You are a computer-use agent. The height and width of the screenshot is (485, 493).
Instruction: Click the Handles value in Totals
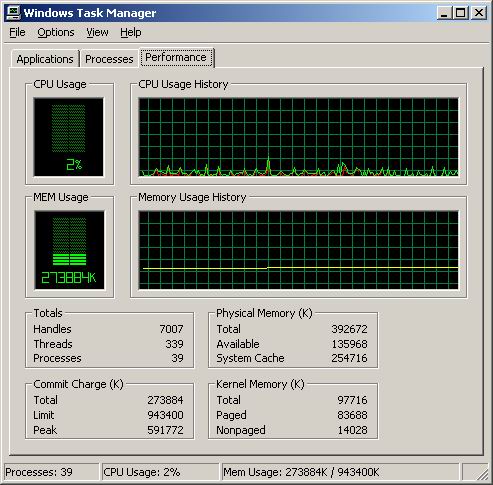[171, 329]
